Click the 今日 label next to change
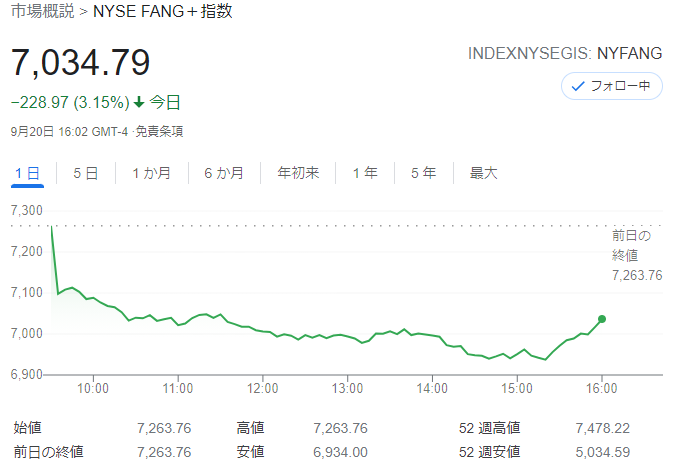The height and width of the screenshot is (472, 674). pyautogui.click(x=165, y=102)
